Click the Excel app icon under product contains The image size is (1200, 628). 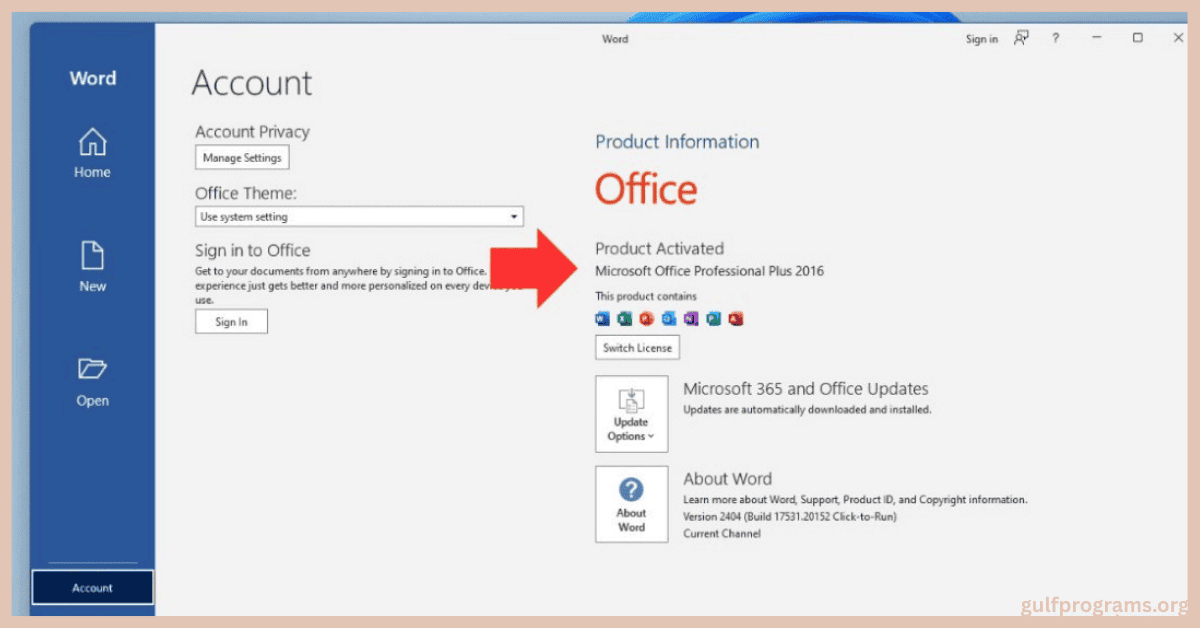624,319
